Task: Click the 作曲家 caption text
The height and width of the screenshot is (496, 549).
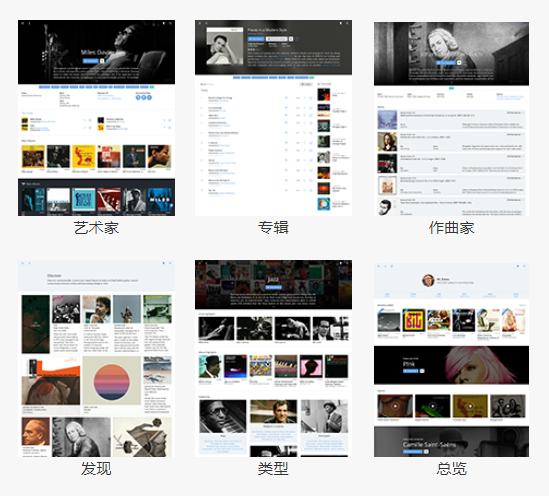Action: pos(452,228)
